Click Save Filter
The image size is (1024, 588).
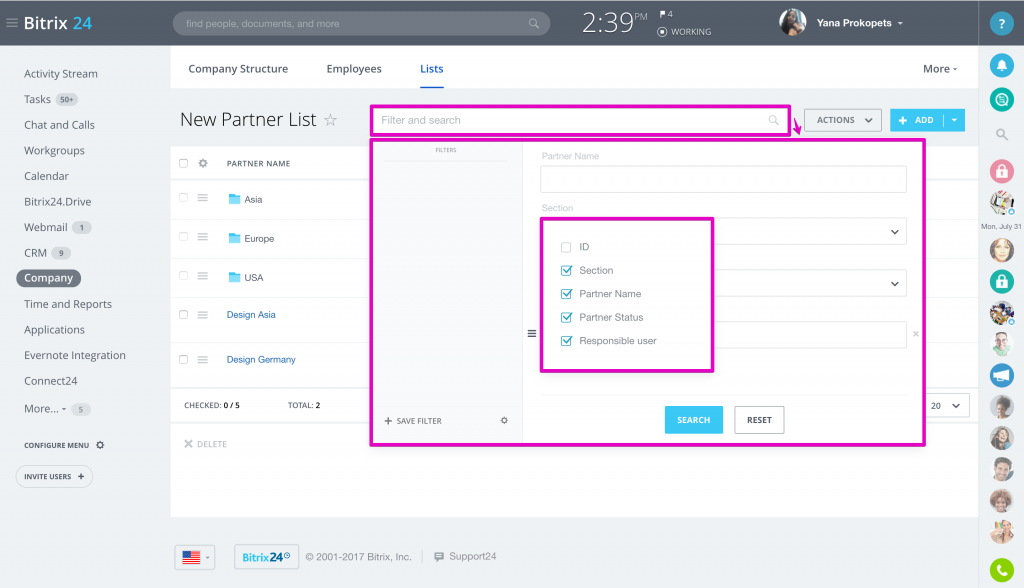point(413,421)
